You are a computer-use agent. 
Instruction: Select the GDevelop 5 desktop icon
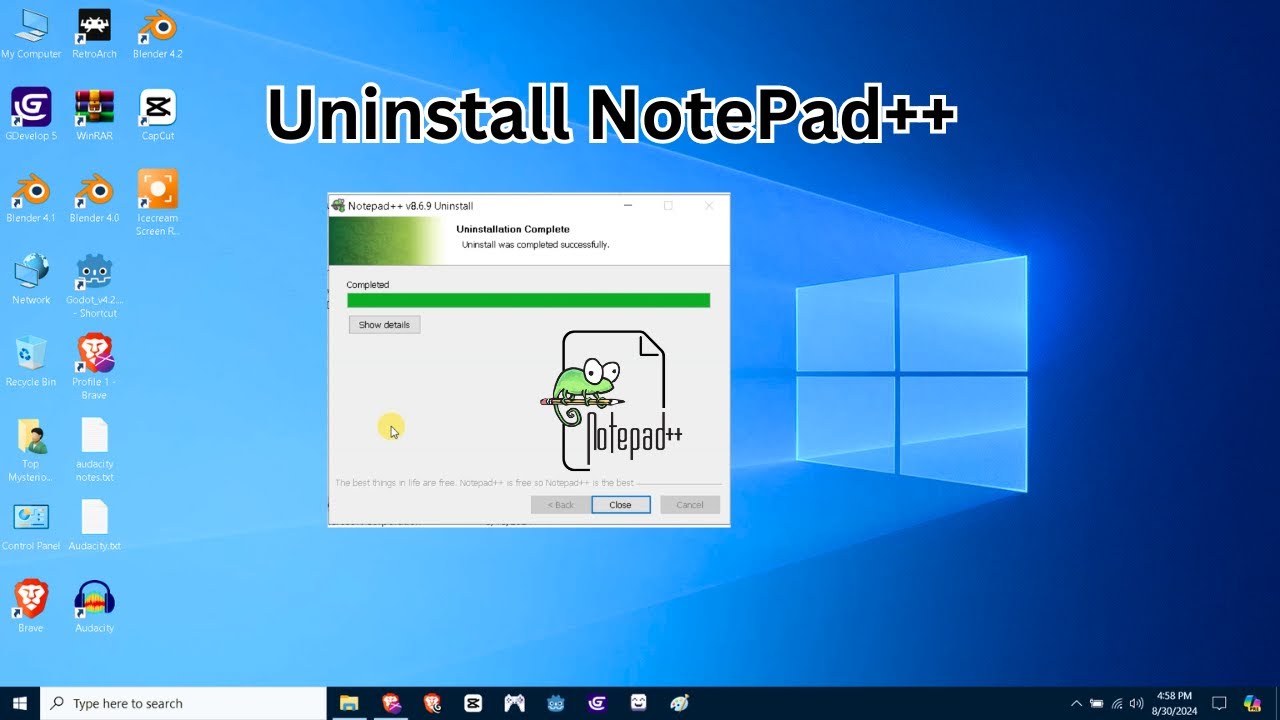pos(31,114)
